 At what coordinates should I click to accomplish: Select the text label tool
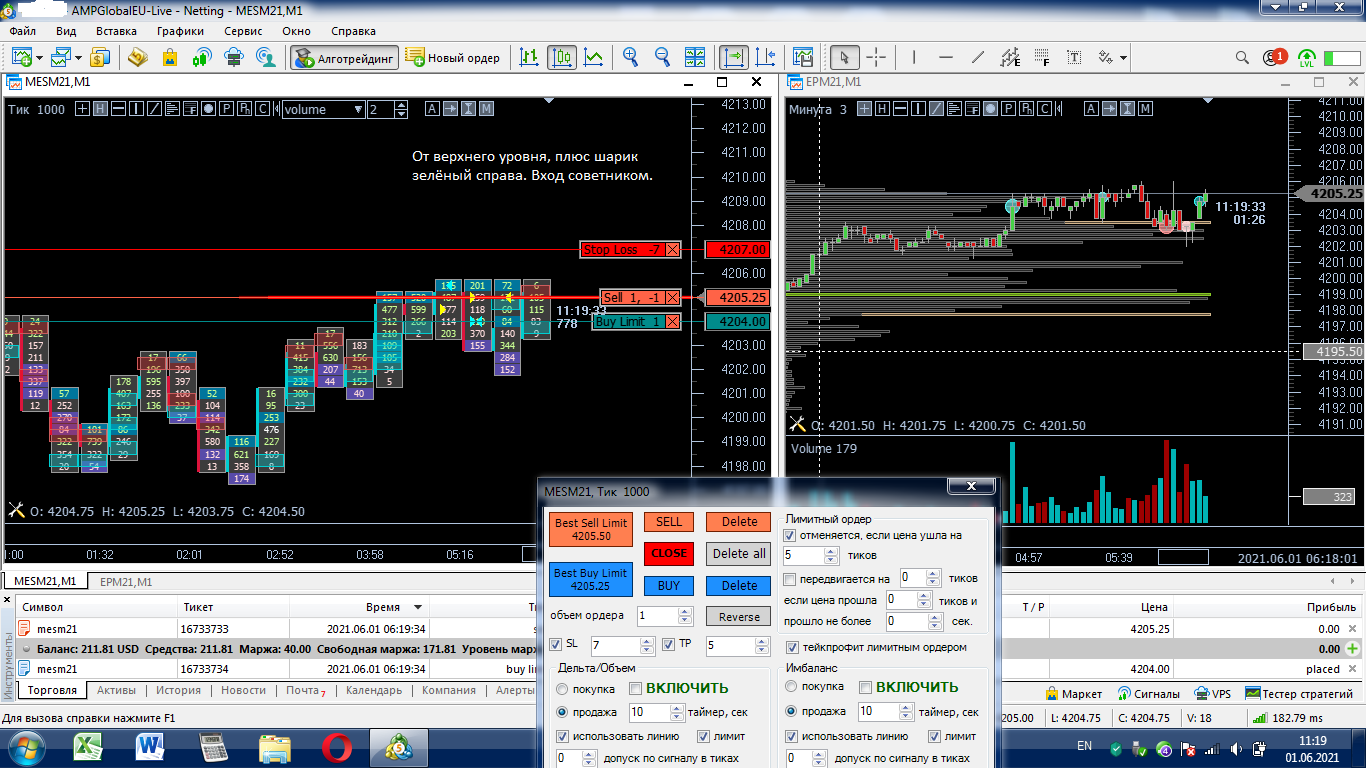[1075, 57]
